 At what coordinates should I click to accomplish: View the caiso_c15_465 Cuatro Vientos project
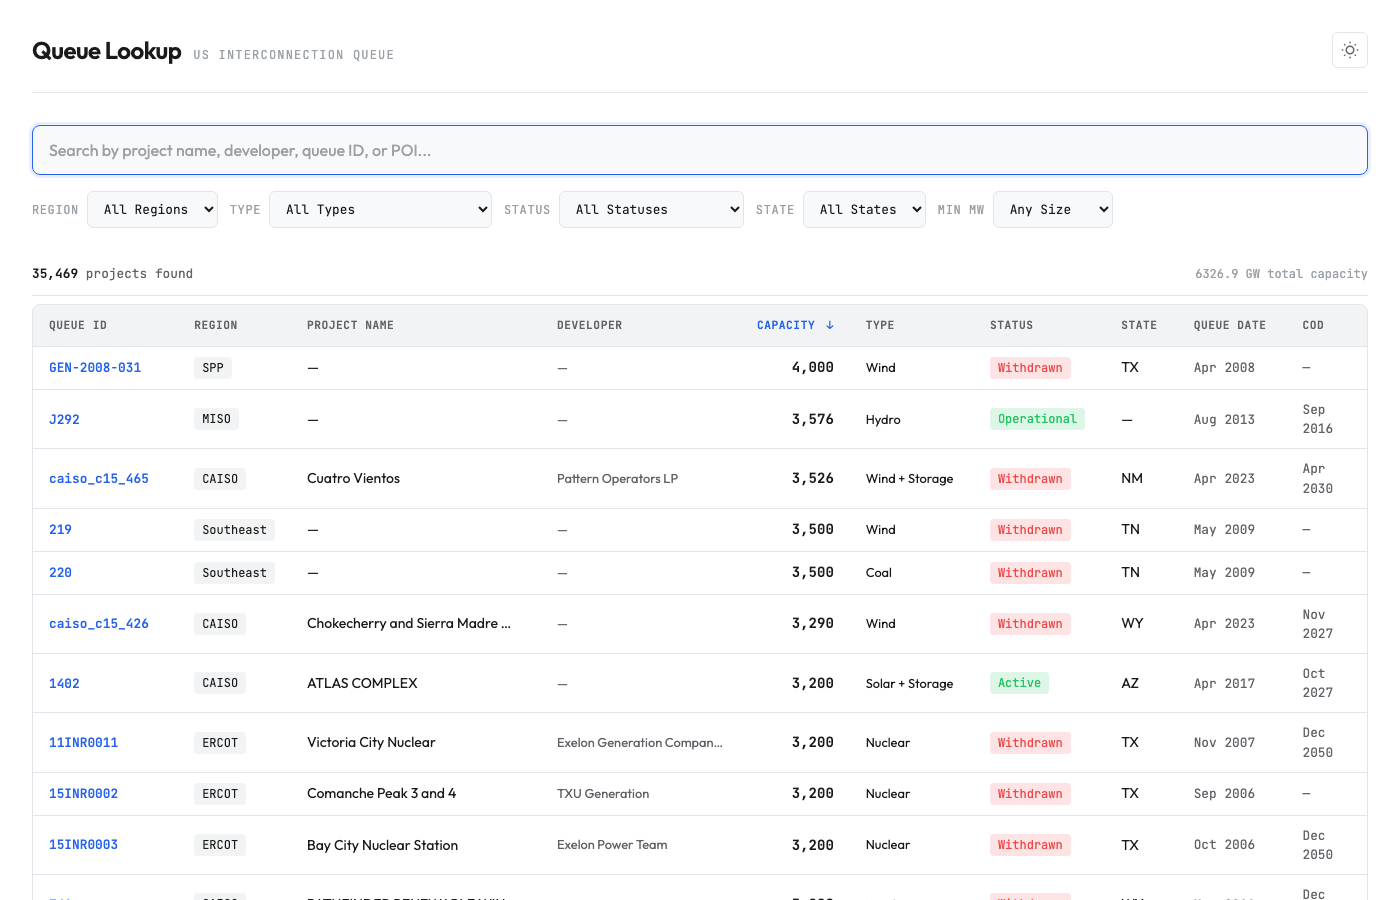click(99, 478)
